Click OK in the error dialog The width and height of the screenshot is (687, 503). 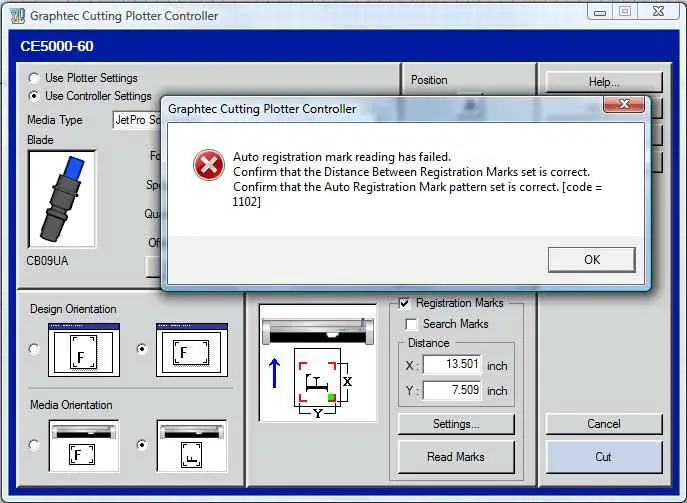(591, 259)
